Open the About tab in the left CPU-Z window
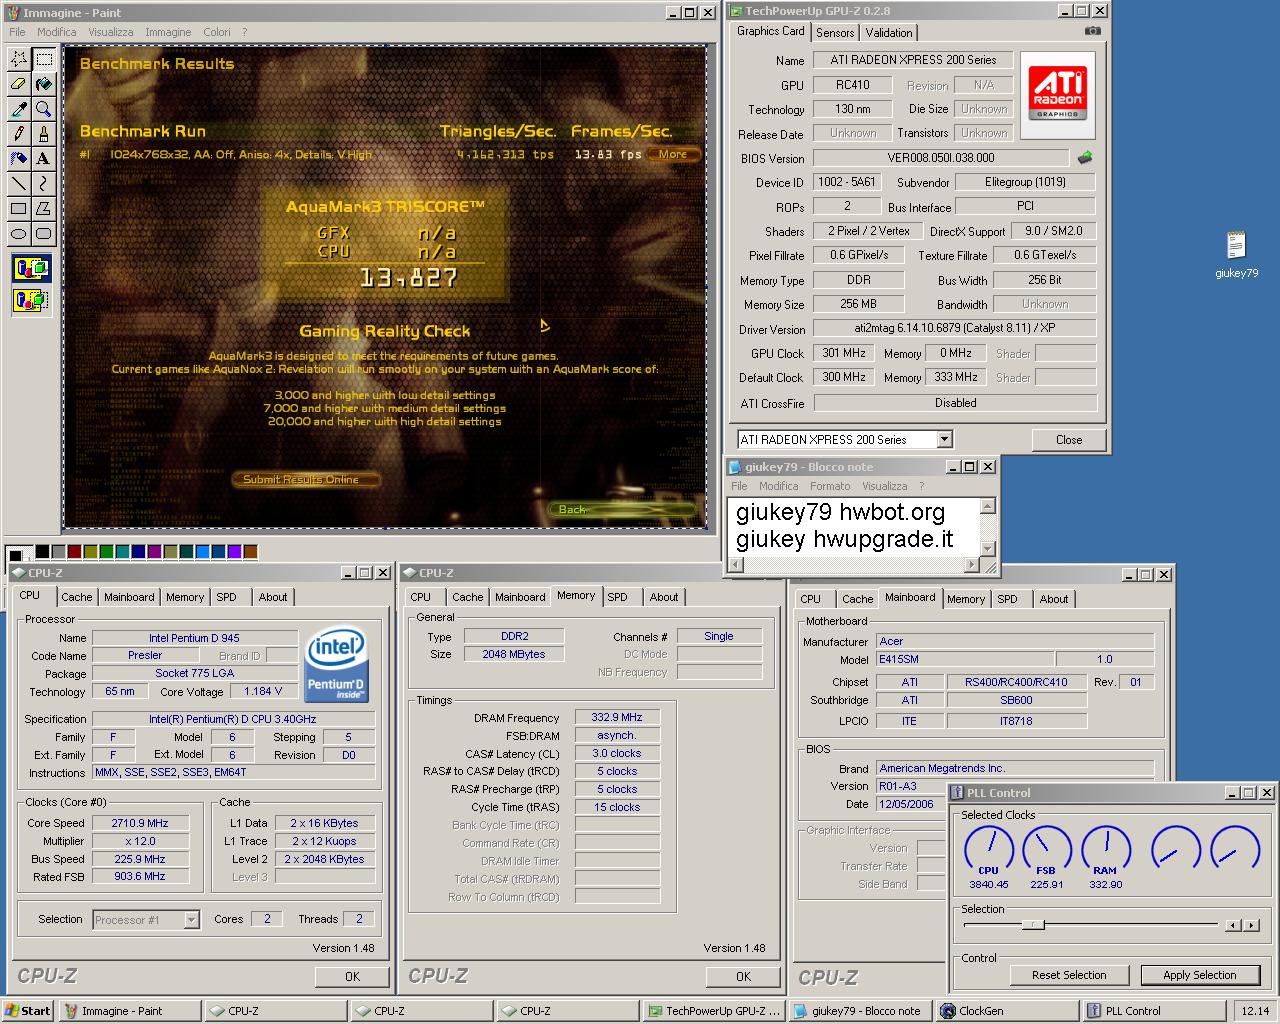The image size is (1280, 1024). [273, 597]
